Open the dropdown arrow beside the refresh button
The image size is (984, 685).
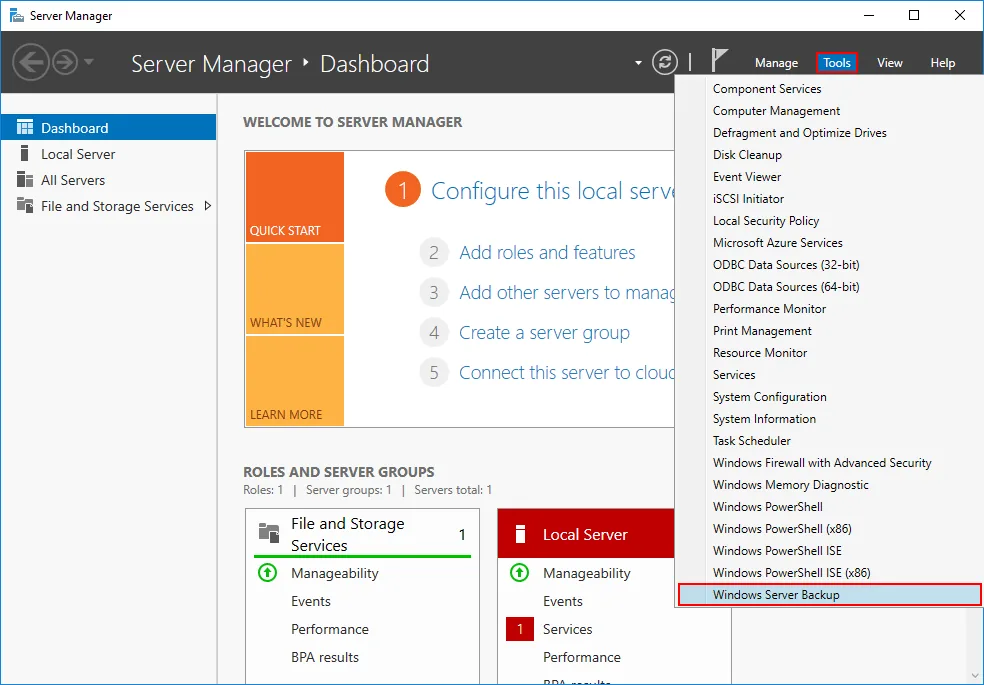click(640, 62)
